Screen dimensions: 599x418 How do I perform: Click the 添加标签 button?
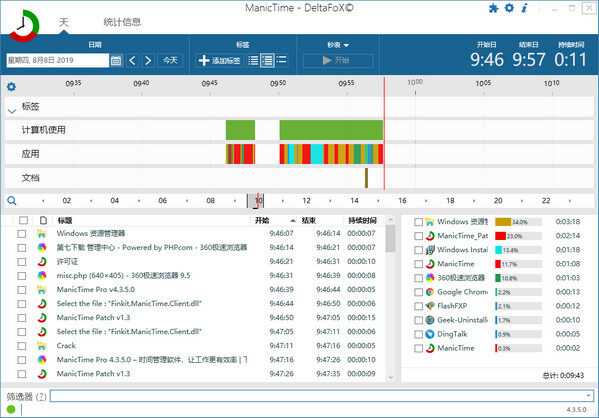click(x=220, y=60)
